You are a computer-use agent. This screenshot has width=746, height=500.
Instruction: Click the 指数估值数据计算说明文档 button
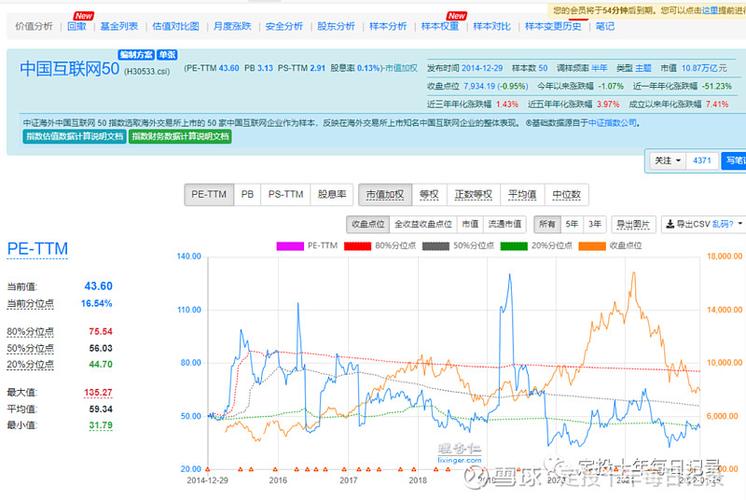point(74,136)
